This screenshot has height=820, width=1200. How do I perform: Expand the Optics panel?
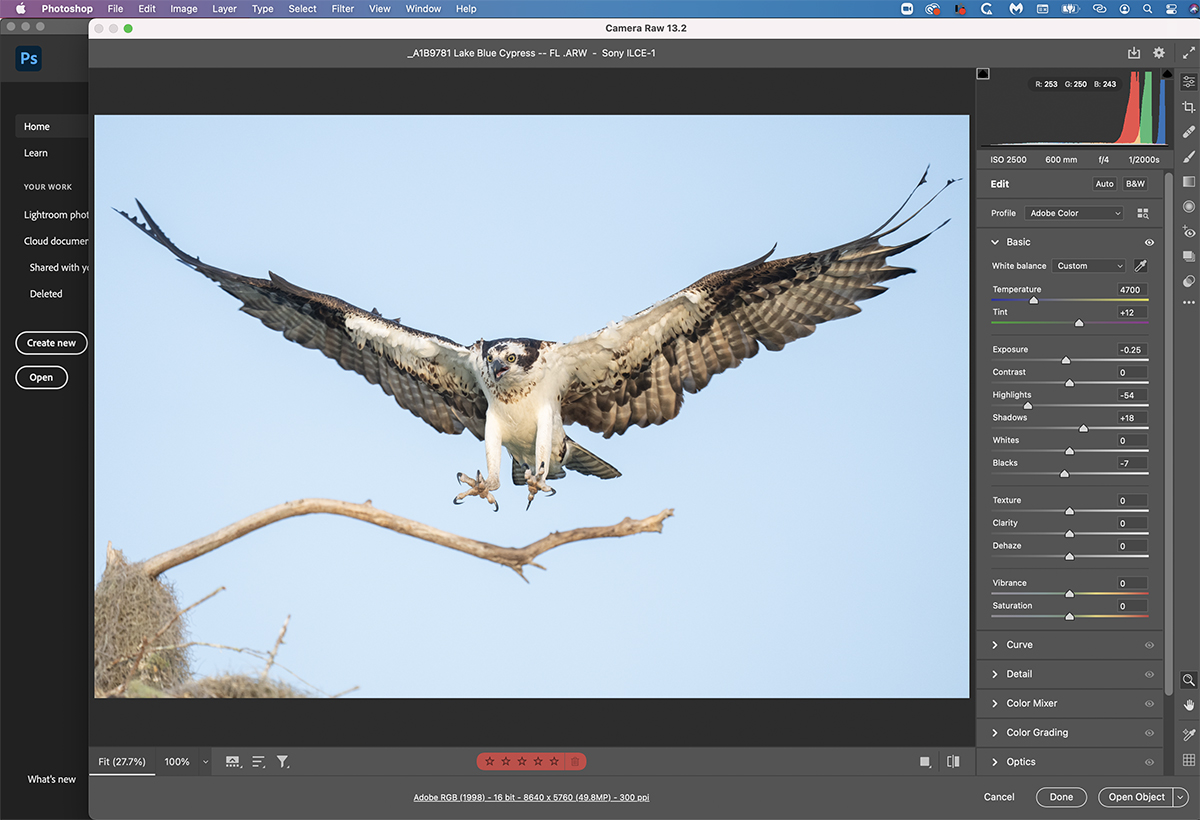[995, 762]
